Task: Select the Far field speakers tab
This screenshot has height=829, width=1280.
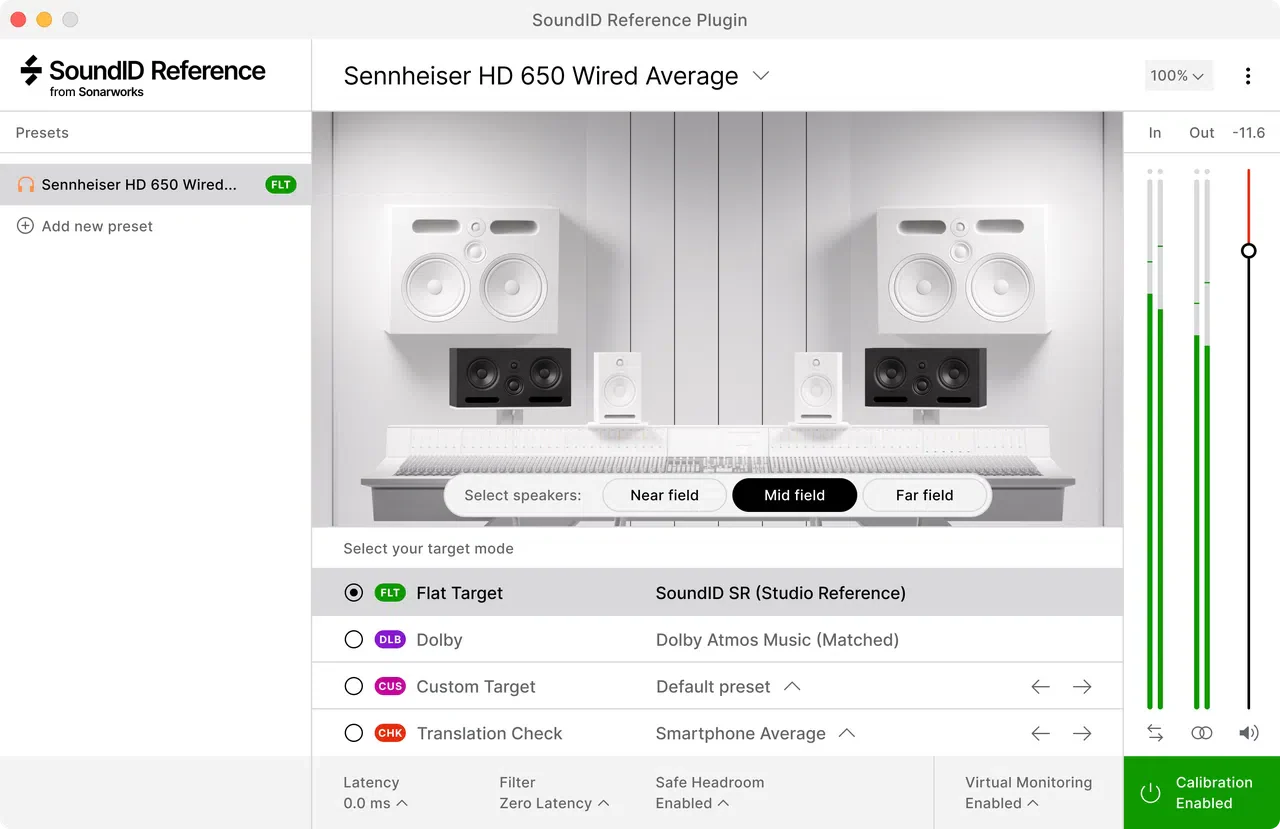Action: [924, 495]
